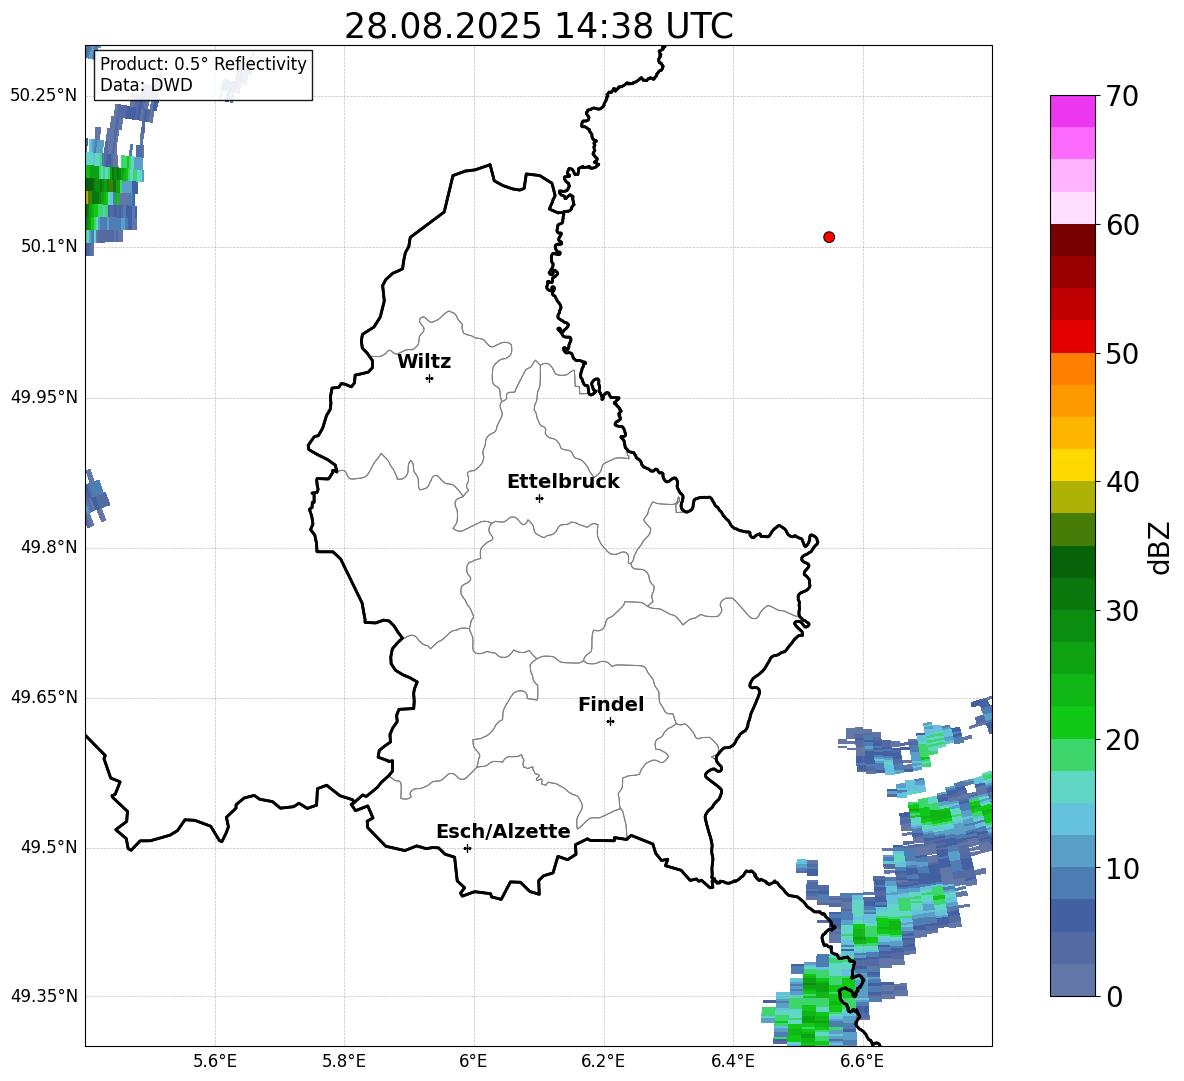Click the 28.08.2025 14:38 UTC title
The width and height of the screenshot is (1184, 1081).
point(538,26)
